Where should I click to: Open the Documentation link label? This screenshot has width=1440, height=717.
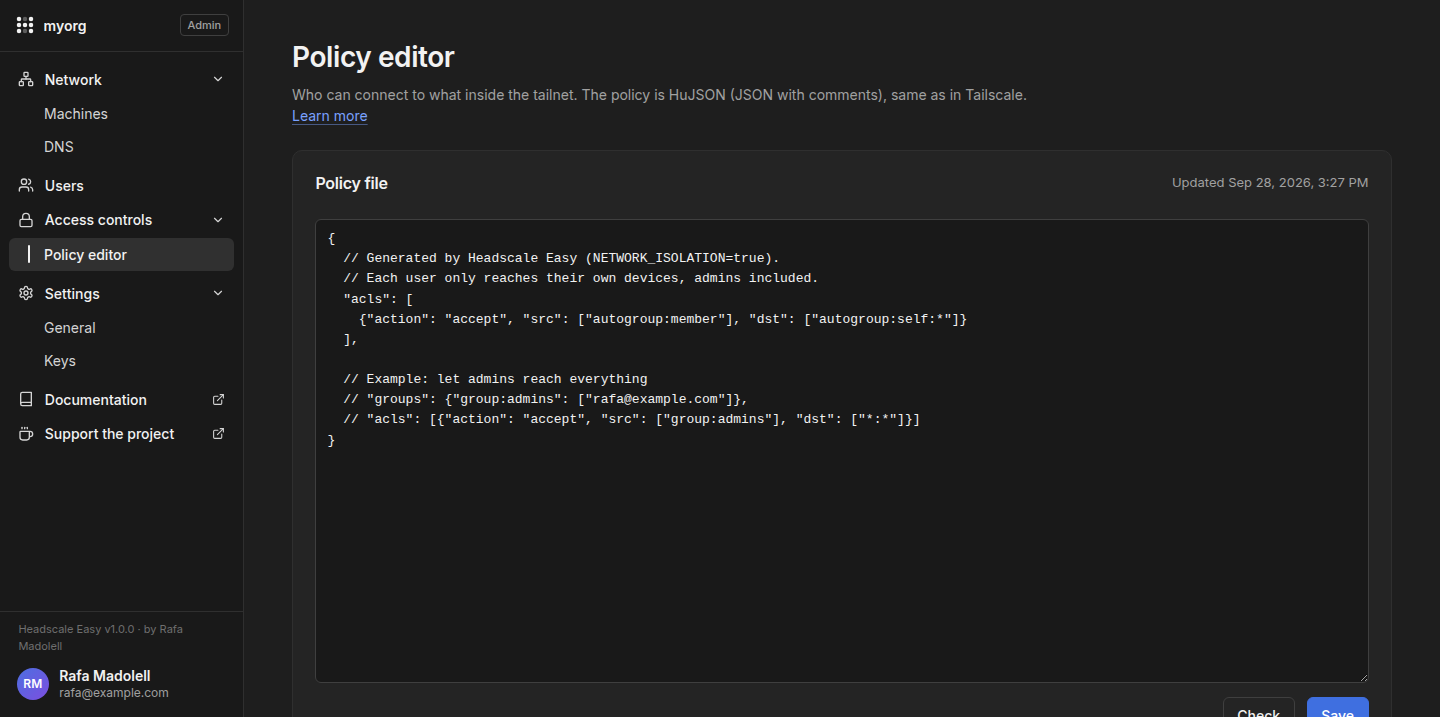tap(96, 400)
